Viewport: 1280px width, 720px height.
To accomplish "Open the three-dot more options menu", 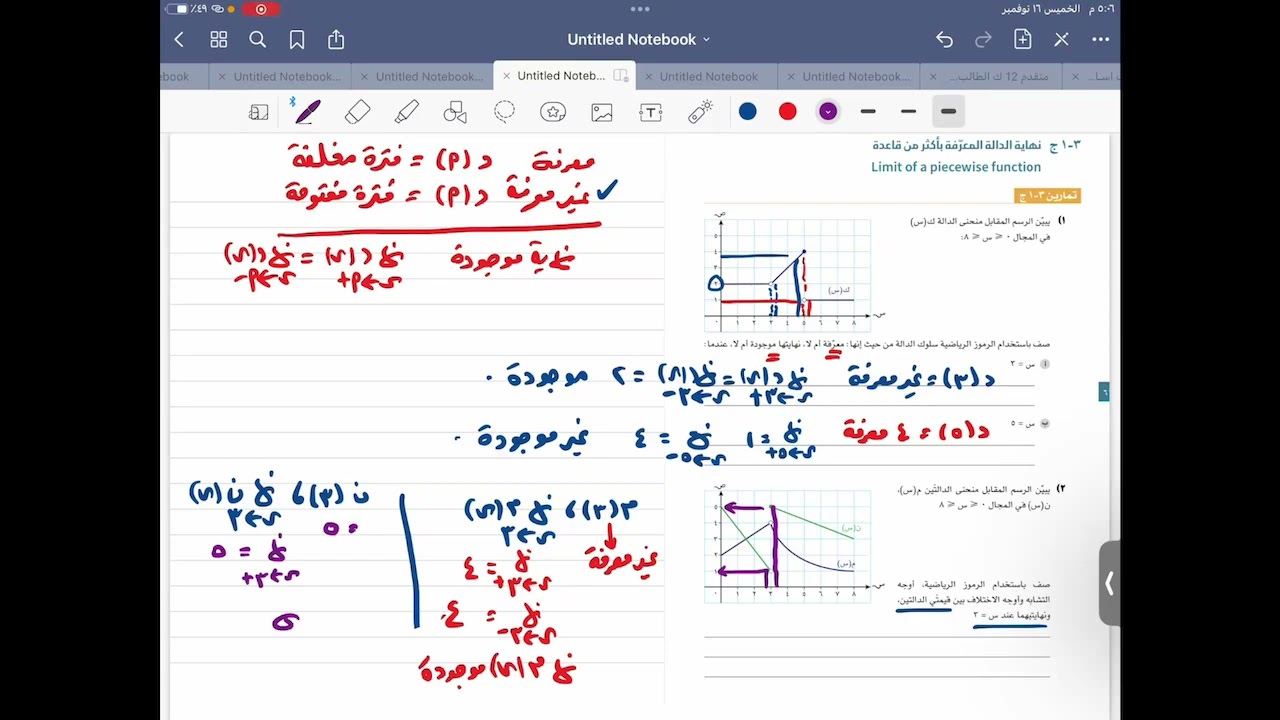I will 1101,40.
